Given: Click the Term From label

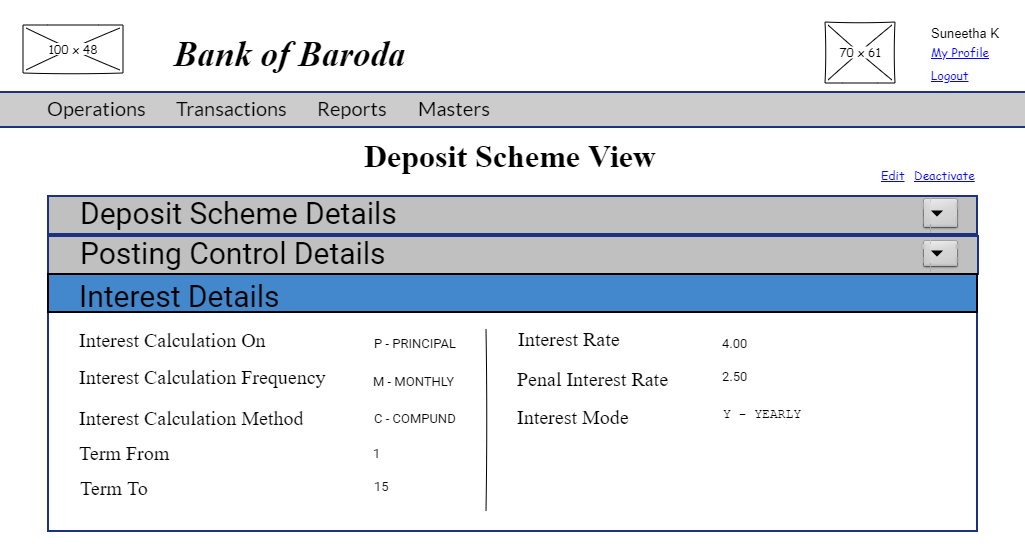Looking at the screenshot, I should [x=124, y=454].
